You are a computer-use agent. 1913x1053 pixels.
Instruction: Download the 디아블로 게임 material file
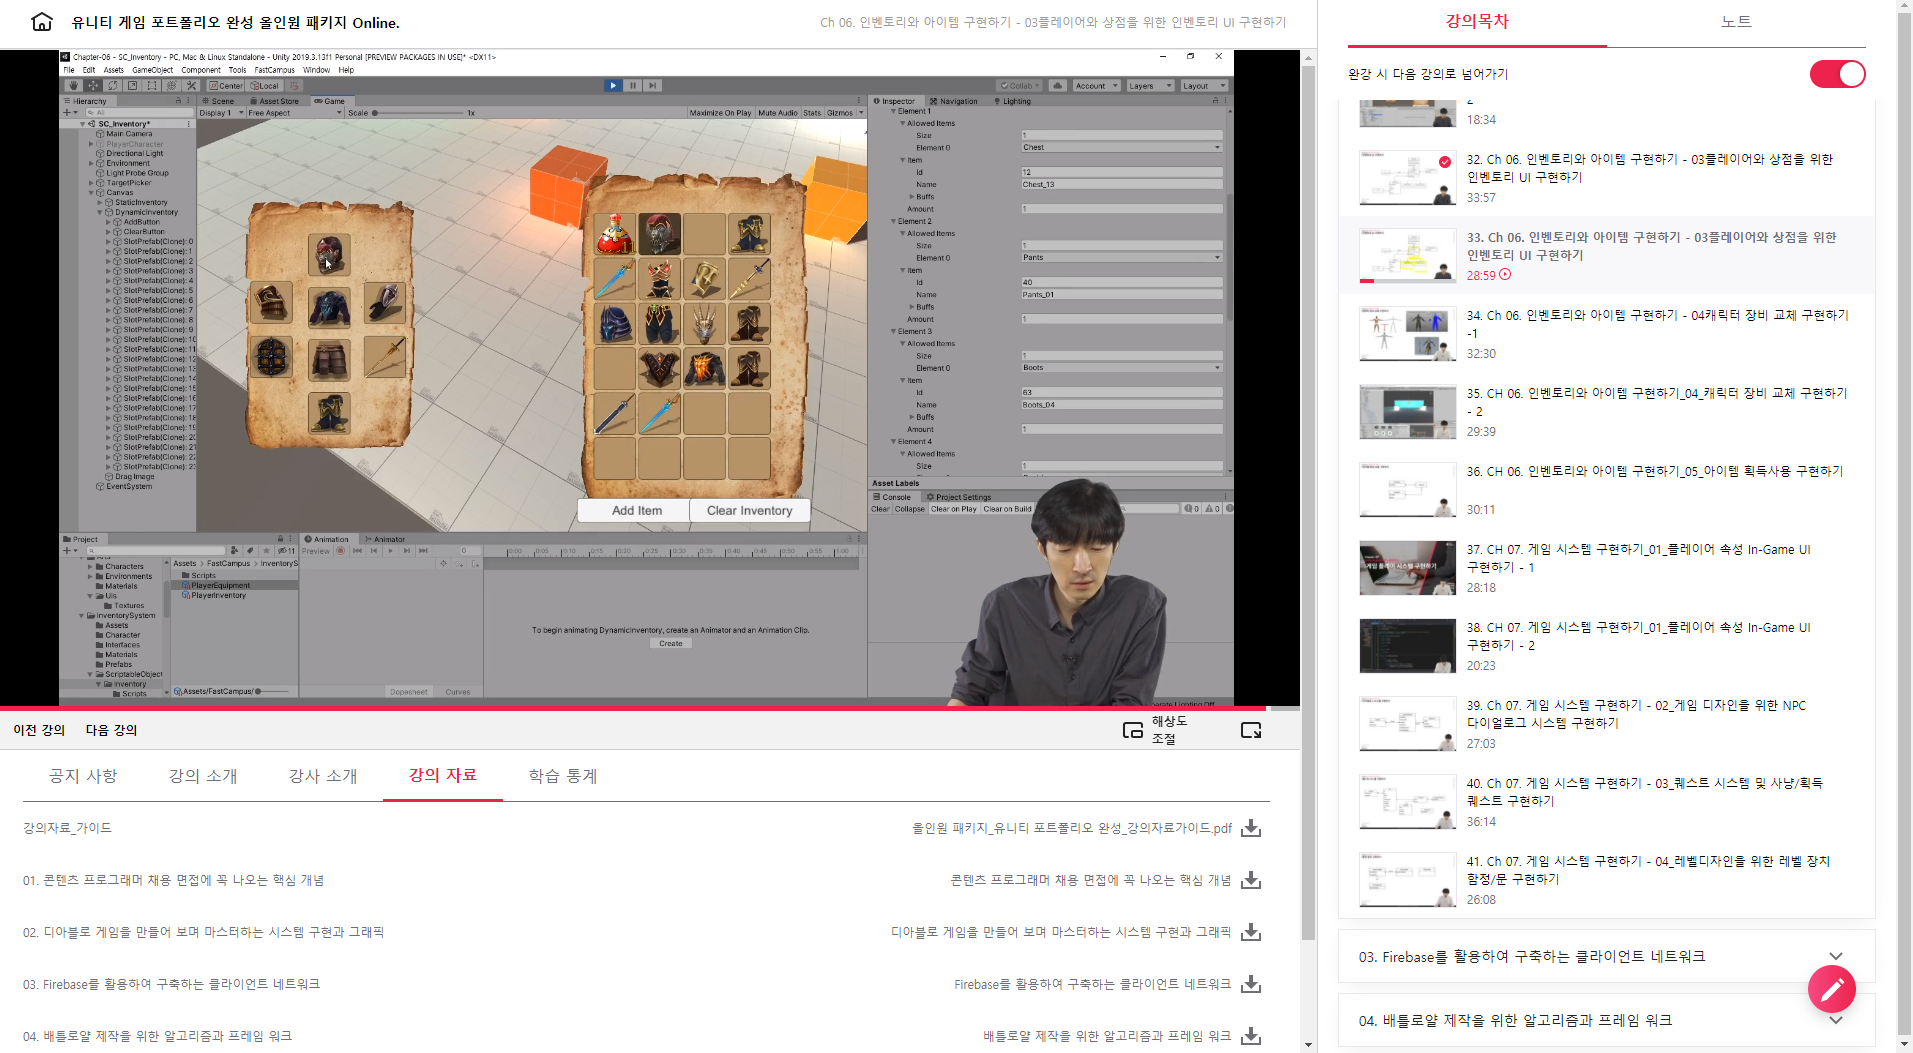(x=1251, y=932)
